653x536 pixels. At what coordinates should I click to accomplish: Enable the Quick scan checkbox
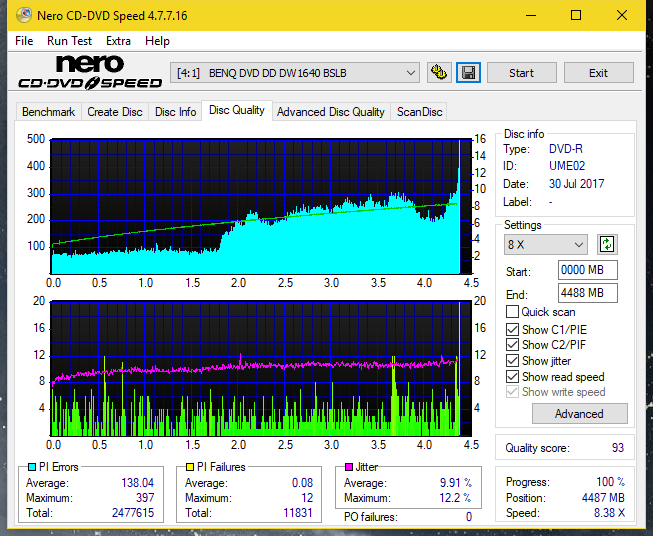[512, 312]
